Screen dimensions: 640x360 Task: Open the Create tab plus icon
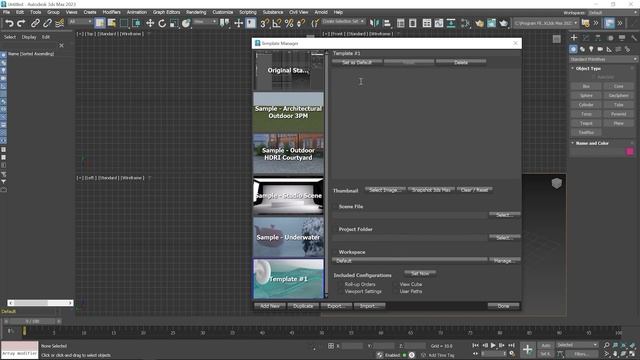[573, 38]
